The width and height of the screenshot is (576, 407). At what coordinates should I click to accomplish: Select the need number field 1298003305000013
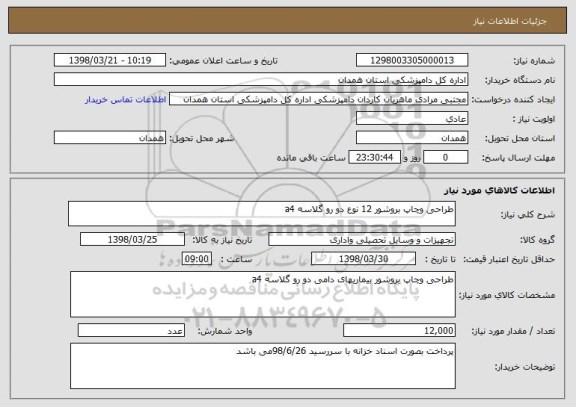412,60
